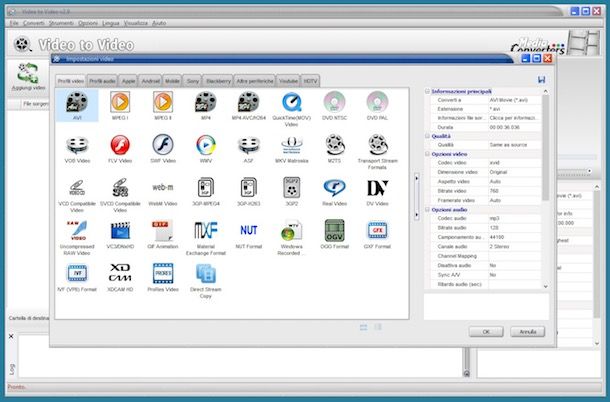This screenshot has height=402, width=610.
Task: Select the AVI video profile icon
Action: 77,102
